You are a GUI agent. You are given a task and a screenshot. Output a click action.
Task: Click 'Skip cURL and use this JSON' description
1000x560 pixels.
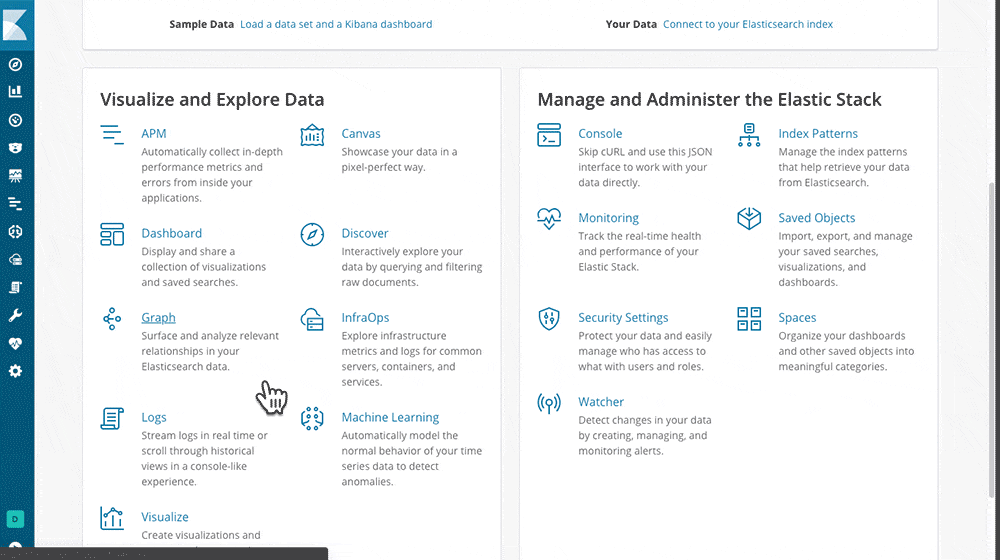click(645, 167)
